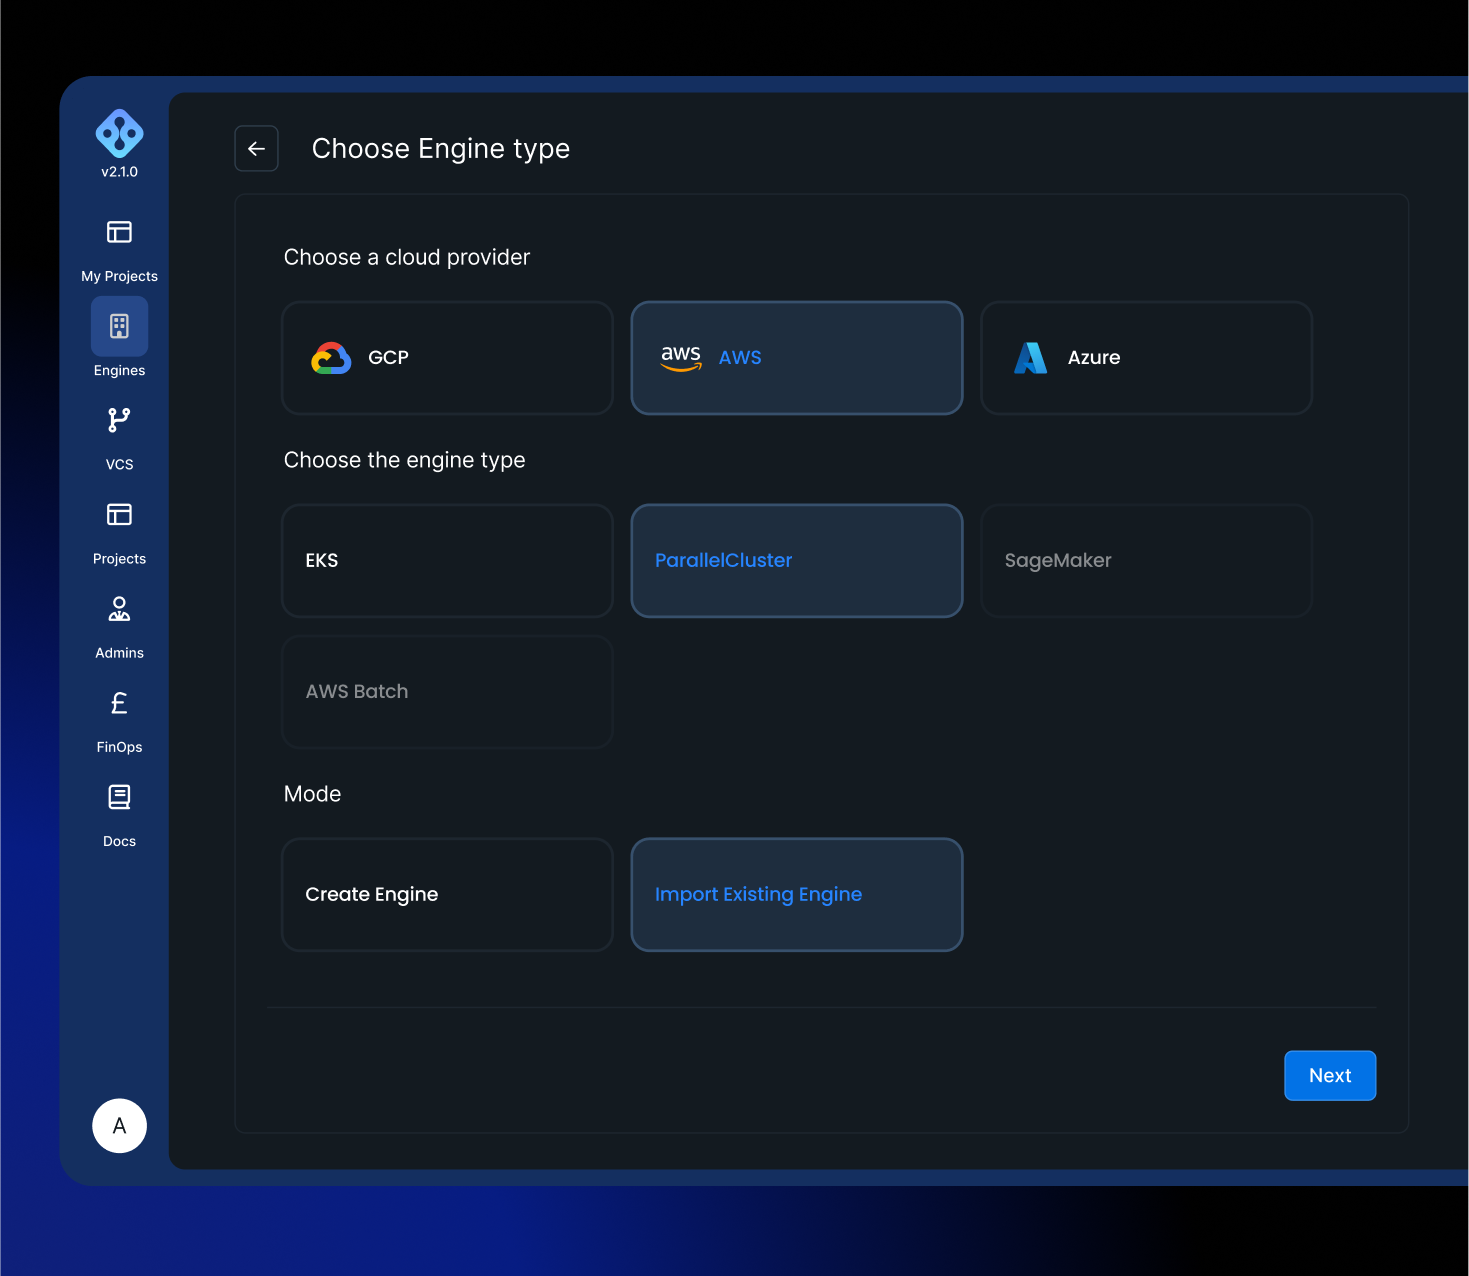Click the 'Choose the engine type' label
This screenshot has width=1469, height=1276.
click(405, 460)
